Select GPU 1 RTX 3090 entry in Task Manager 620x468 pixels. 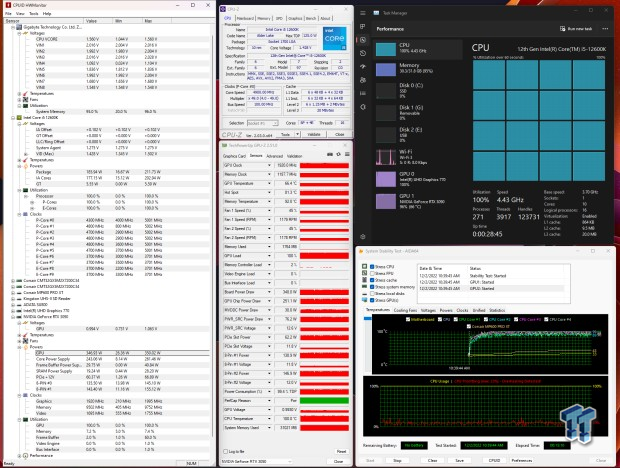419,201
